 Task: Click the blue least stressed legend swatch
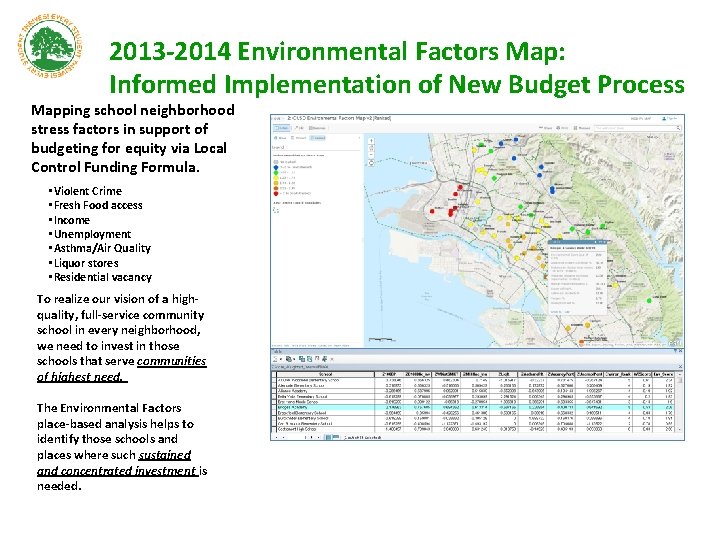click(276, 167)
